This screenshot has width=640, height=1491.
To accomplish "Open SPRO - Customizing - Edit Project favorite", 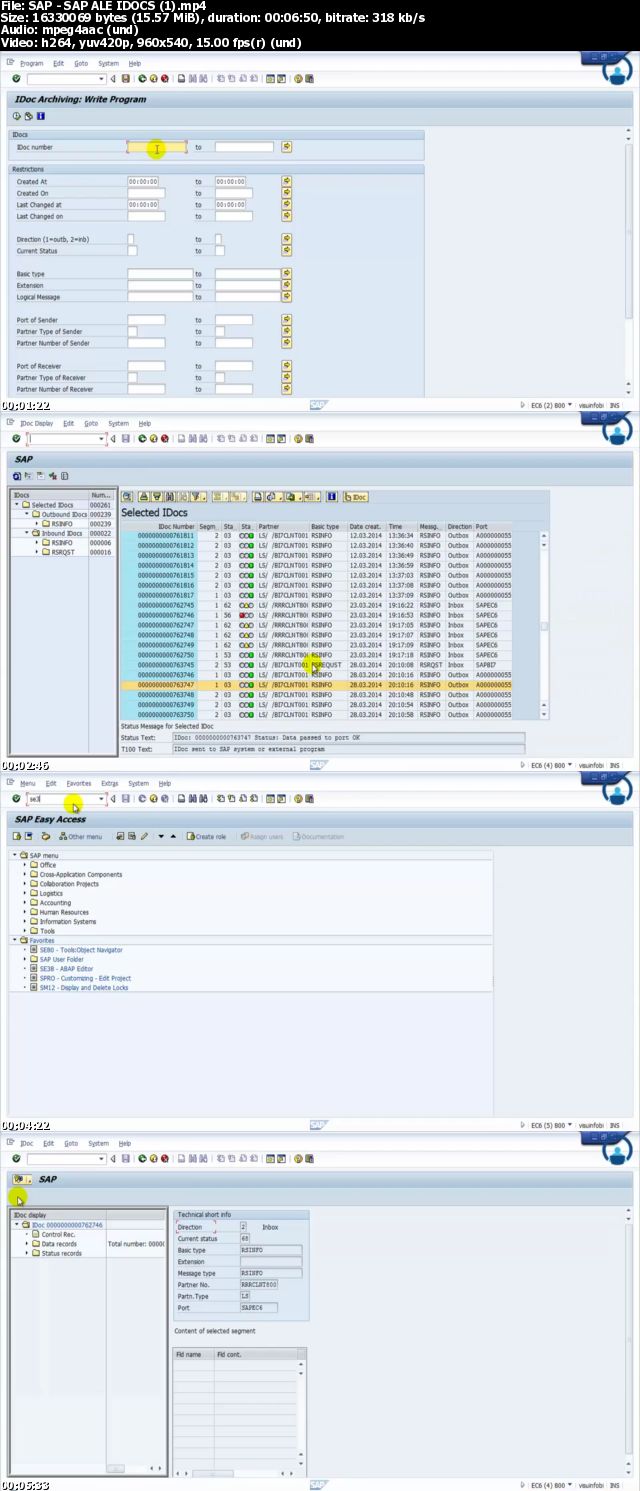I will tap(85, 978).
